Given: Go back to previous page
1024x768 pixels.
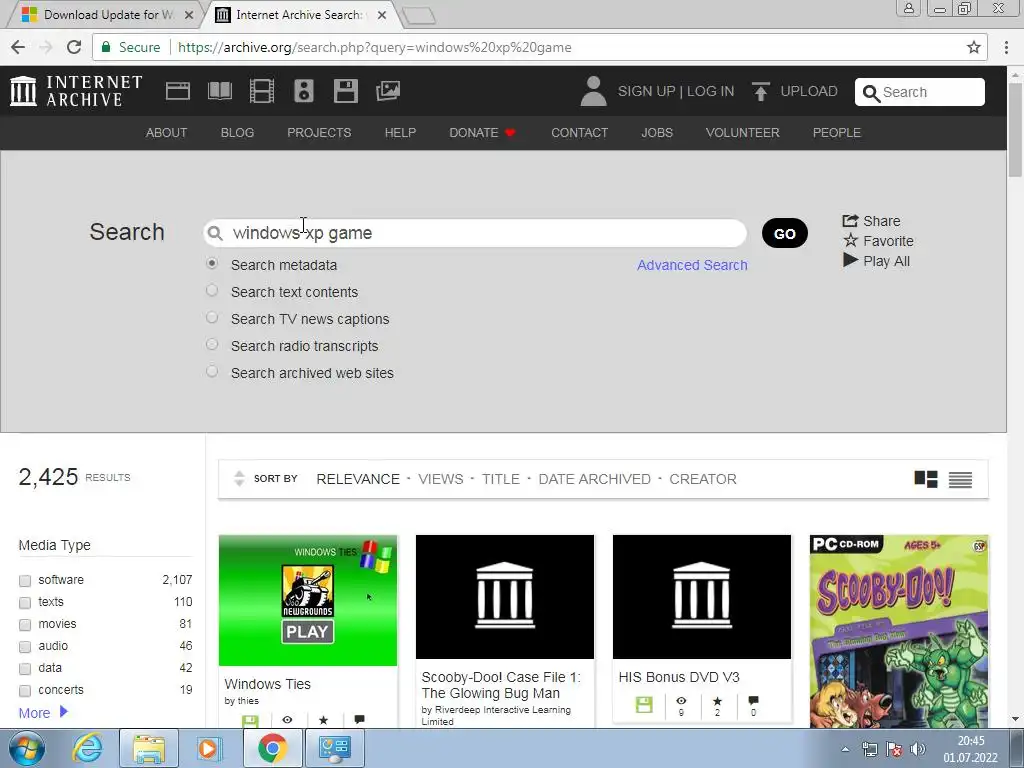Looking at the screenshot, I should click(18, 47).
